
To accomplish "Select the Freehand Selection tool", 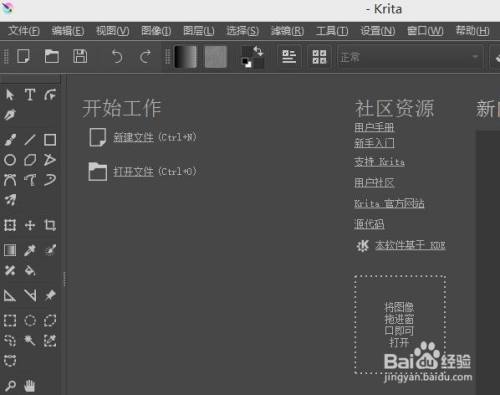I will coord(10,341).
